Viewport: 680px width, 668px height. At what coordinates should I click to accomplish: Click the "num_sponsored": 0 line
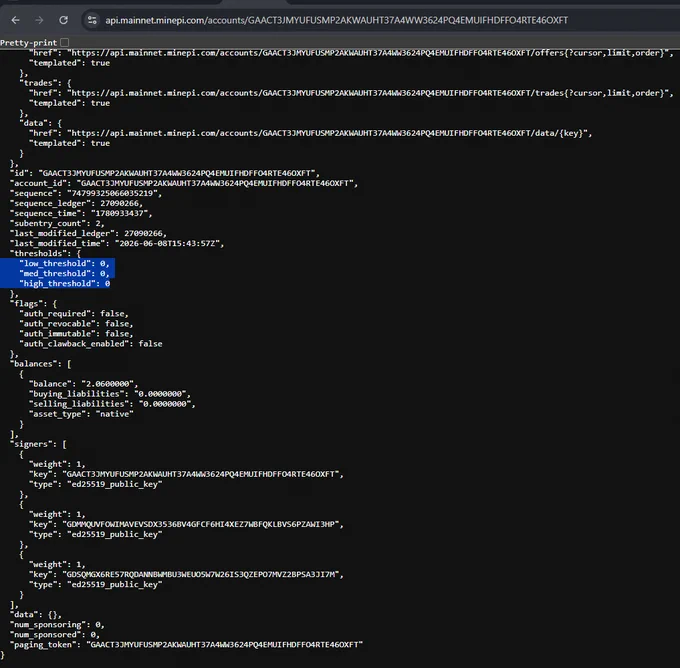(x=55, y=635)
